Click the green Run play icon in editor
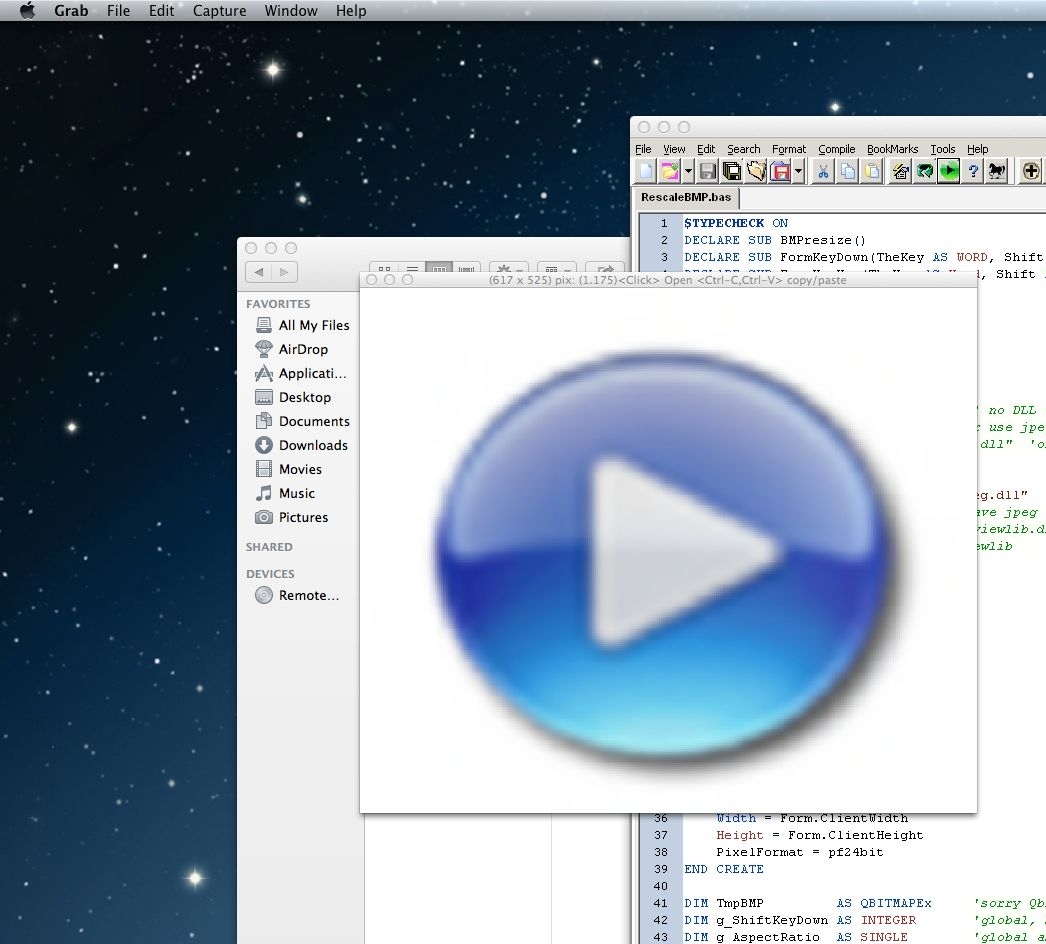Screen dimensions: 1046x944 pos(949,171)
